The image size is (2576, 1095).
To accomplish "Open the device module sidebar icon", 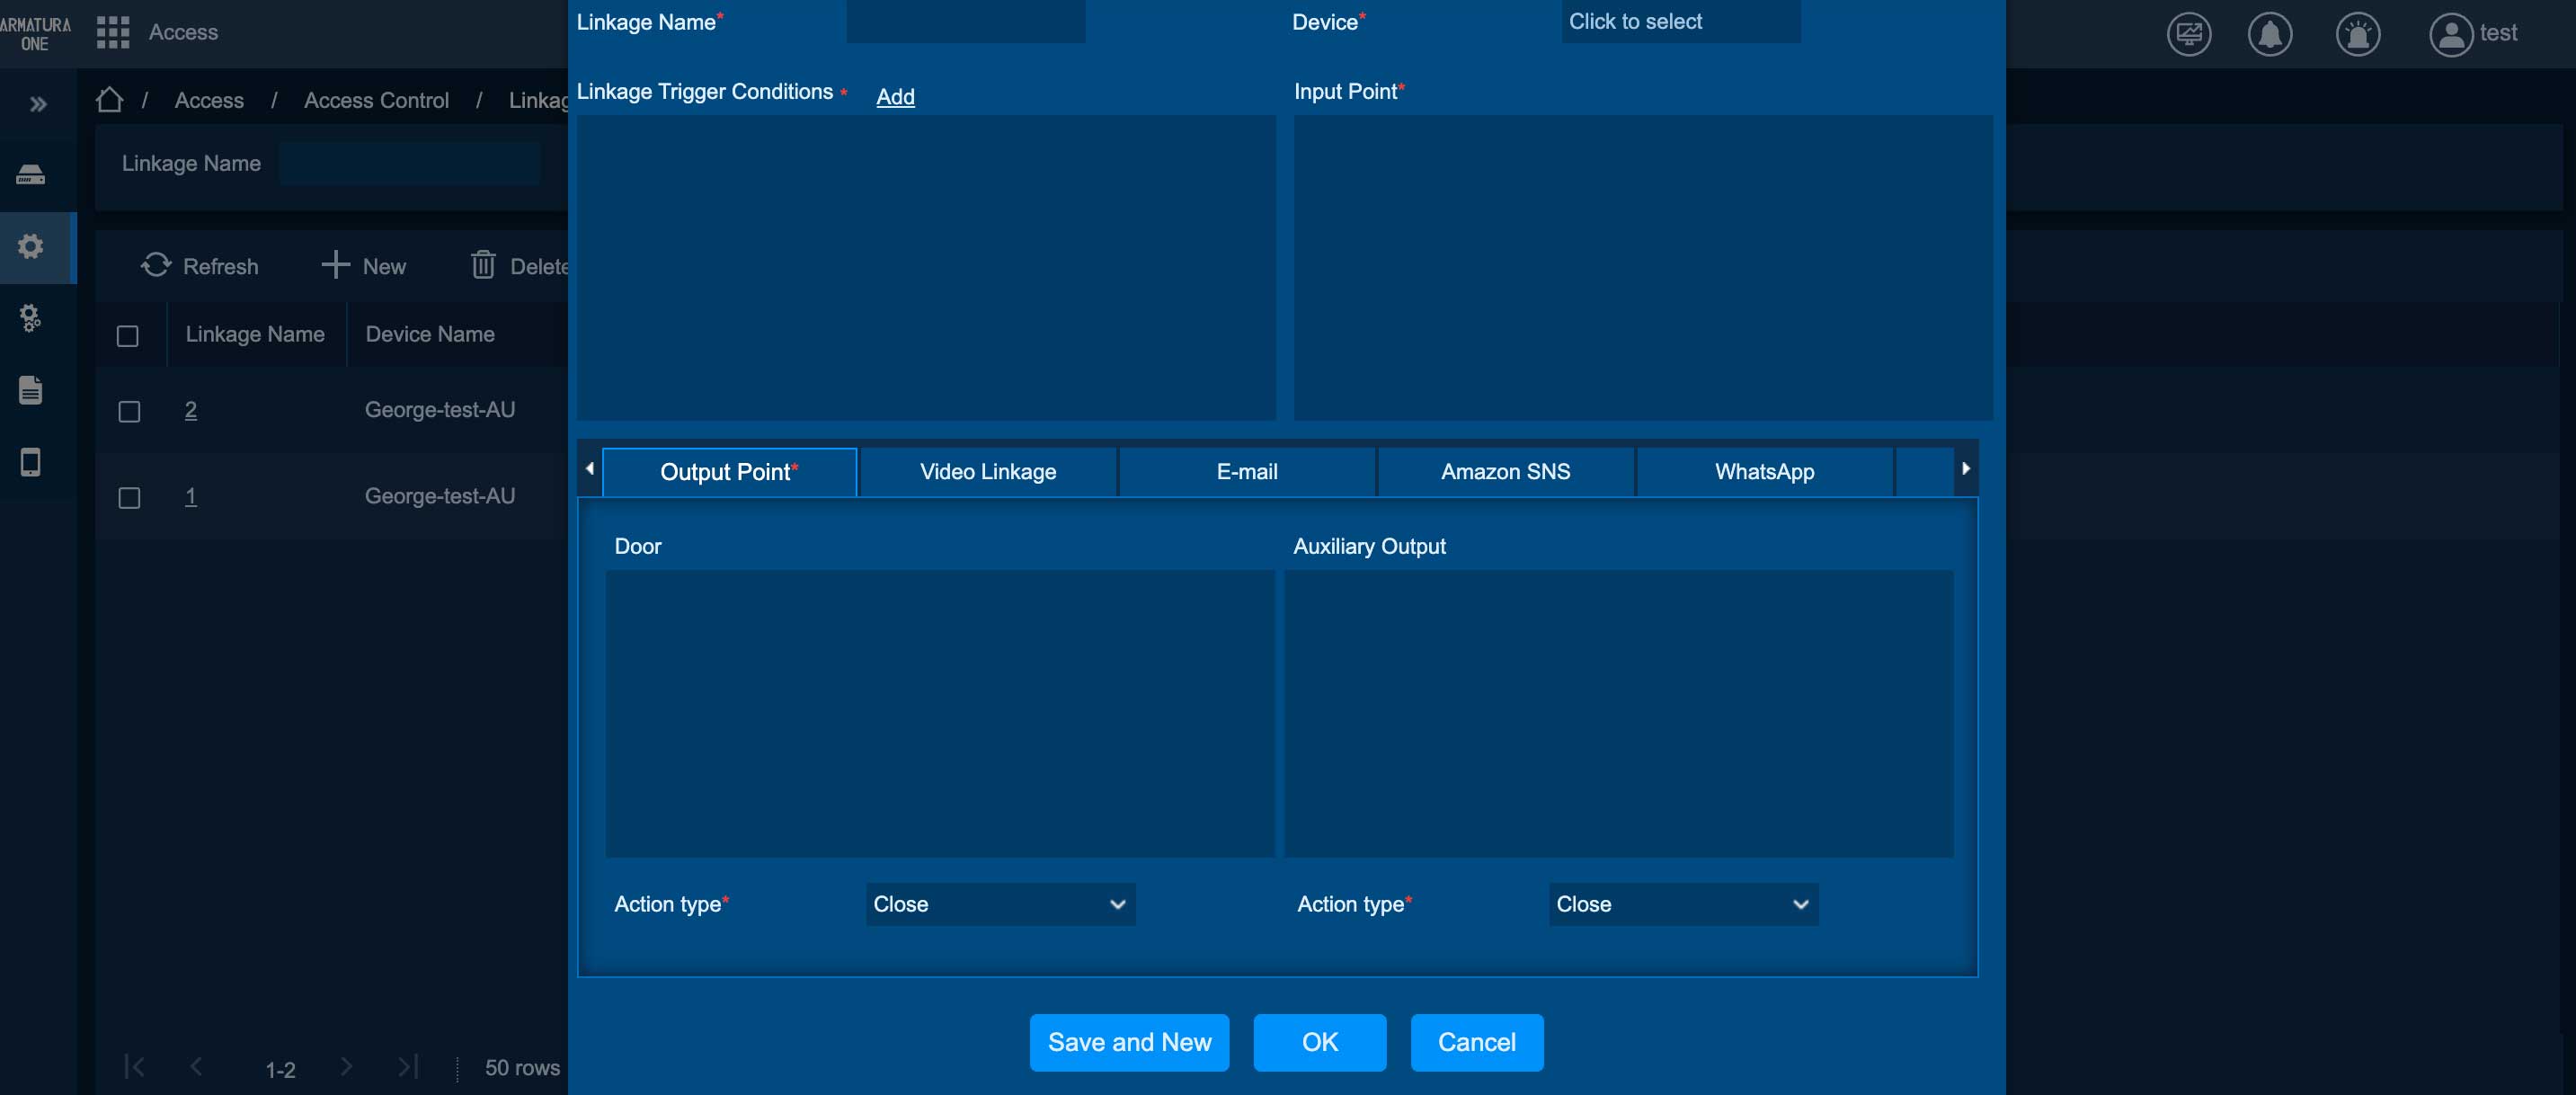I will tap(31, 176).
